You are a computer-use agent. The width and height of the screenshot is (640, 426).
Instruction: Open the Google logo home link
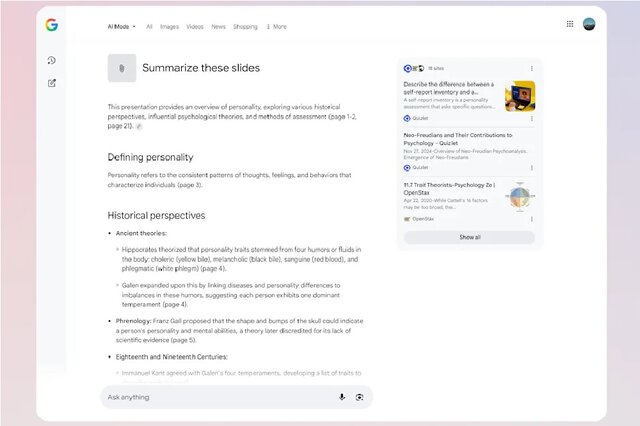click(x=51, y=25)
